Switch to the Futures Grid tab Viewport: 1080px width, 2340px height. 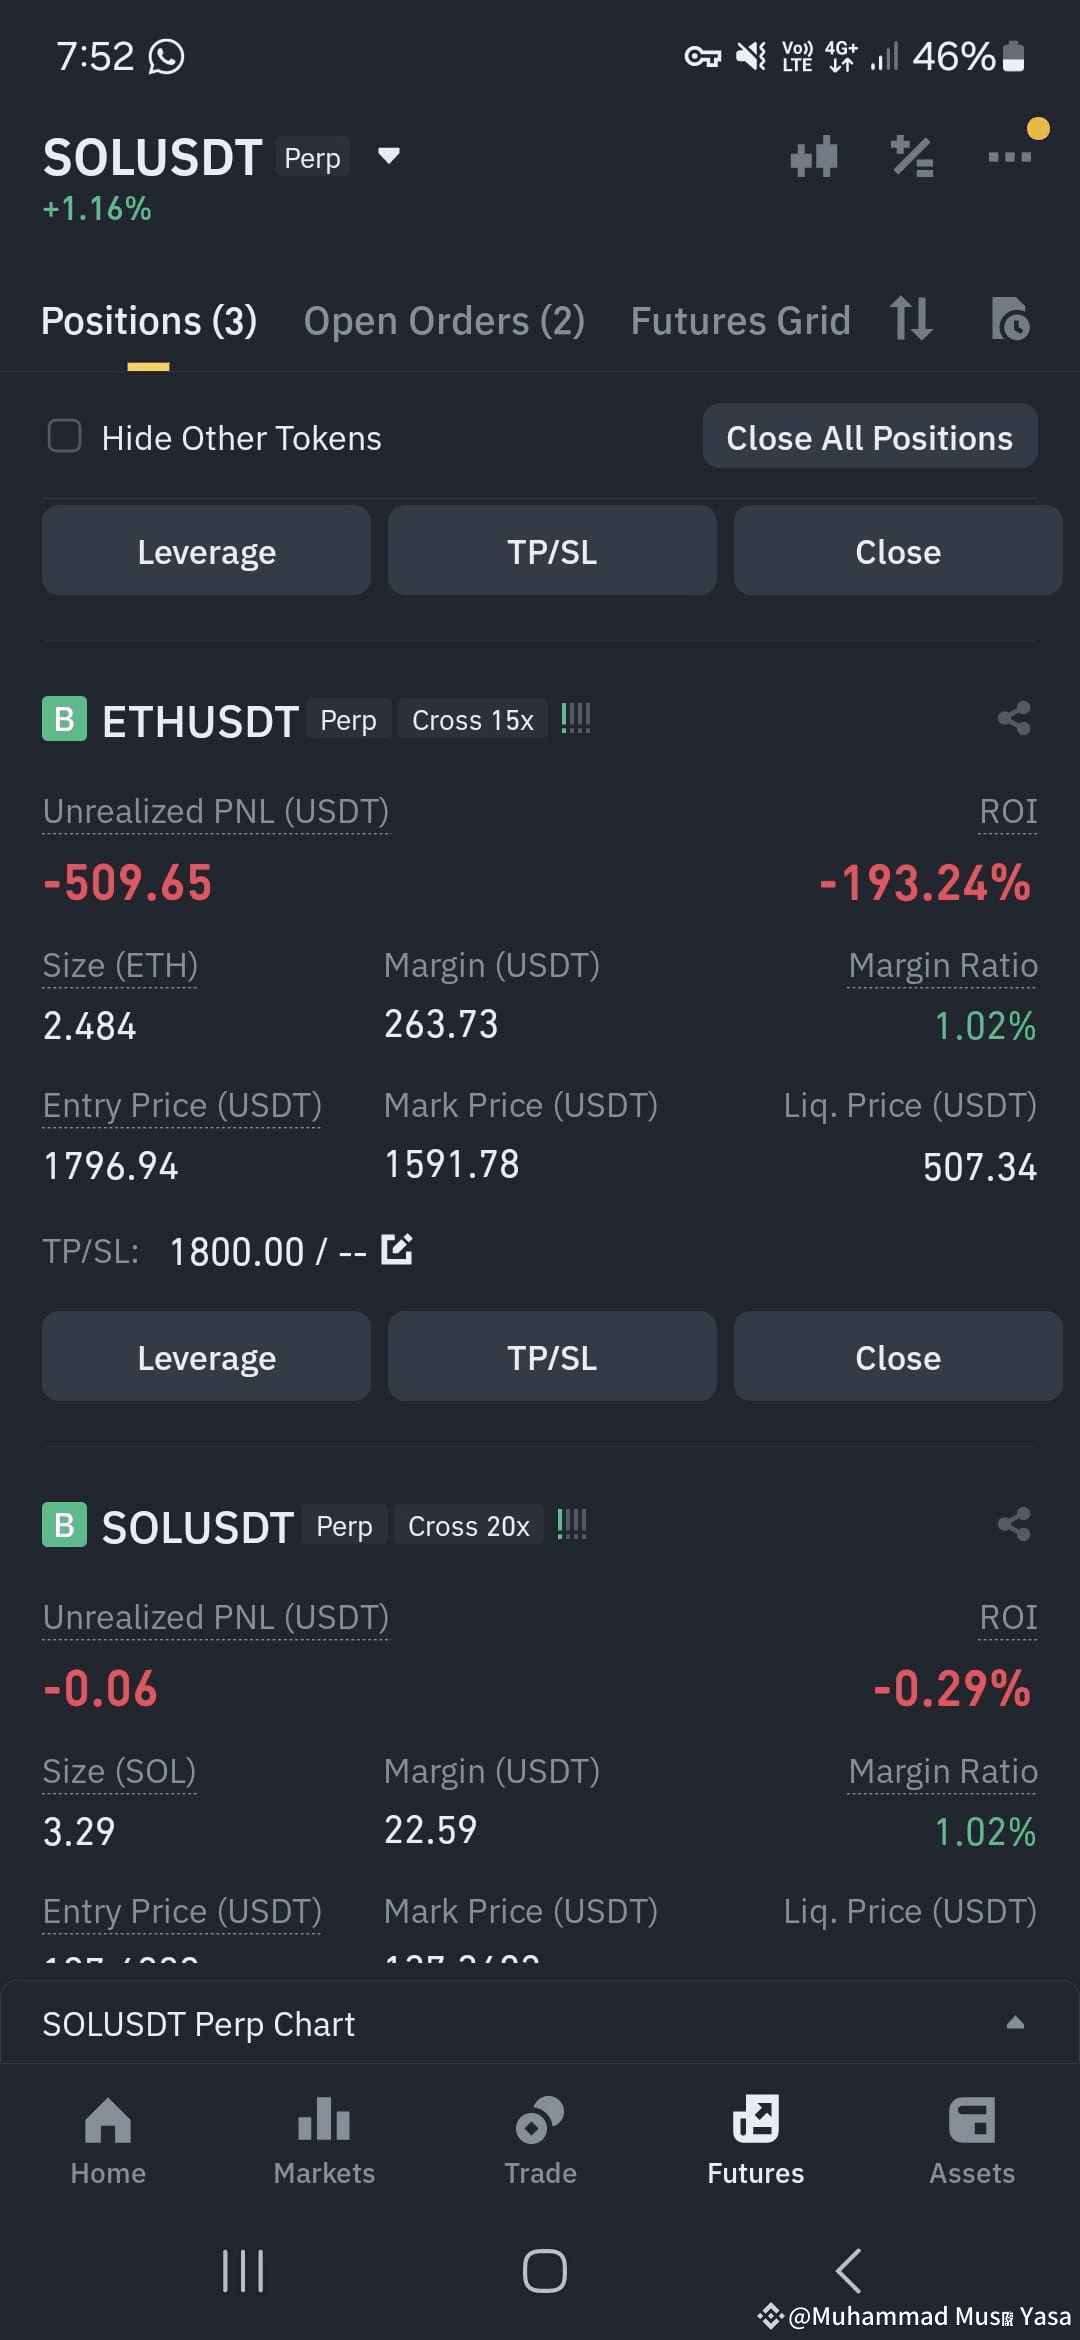click(740, 321)
